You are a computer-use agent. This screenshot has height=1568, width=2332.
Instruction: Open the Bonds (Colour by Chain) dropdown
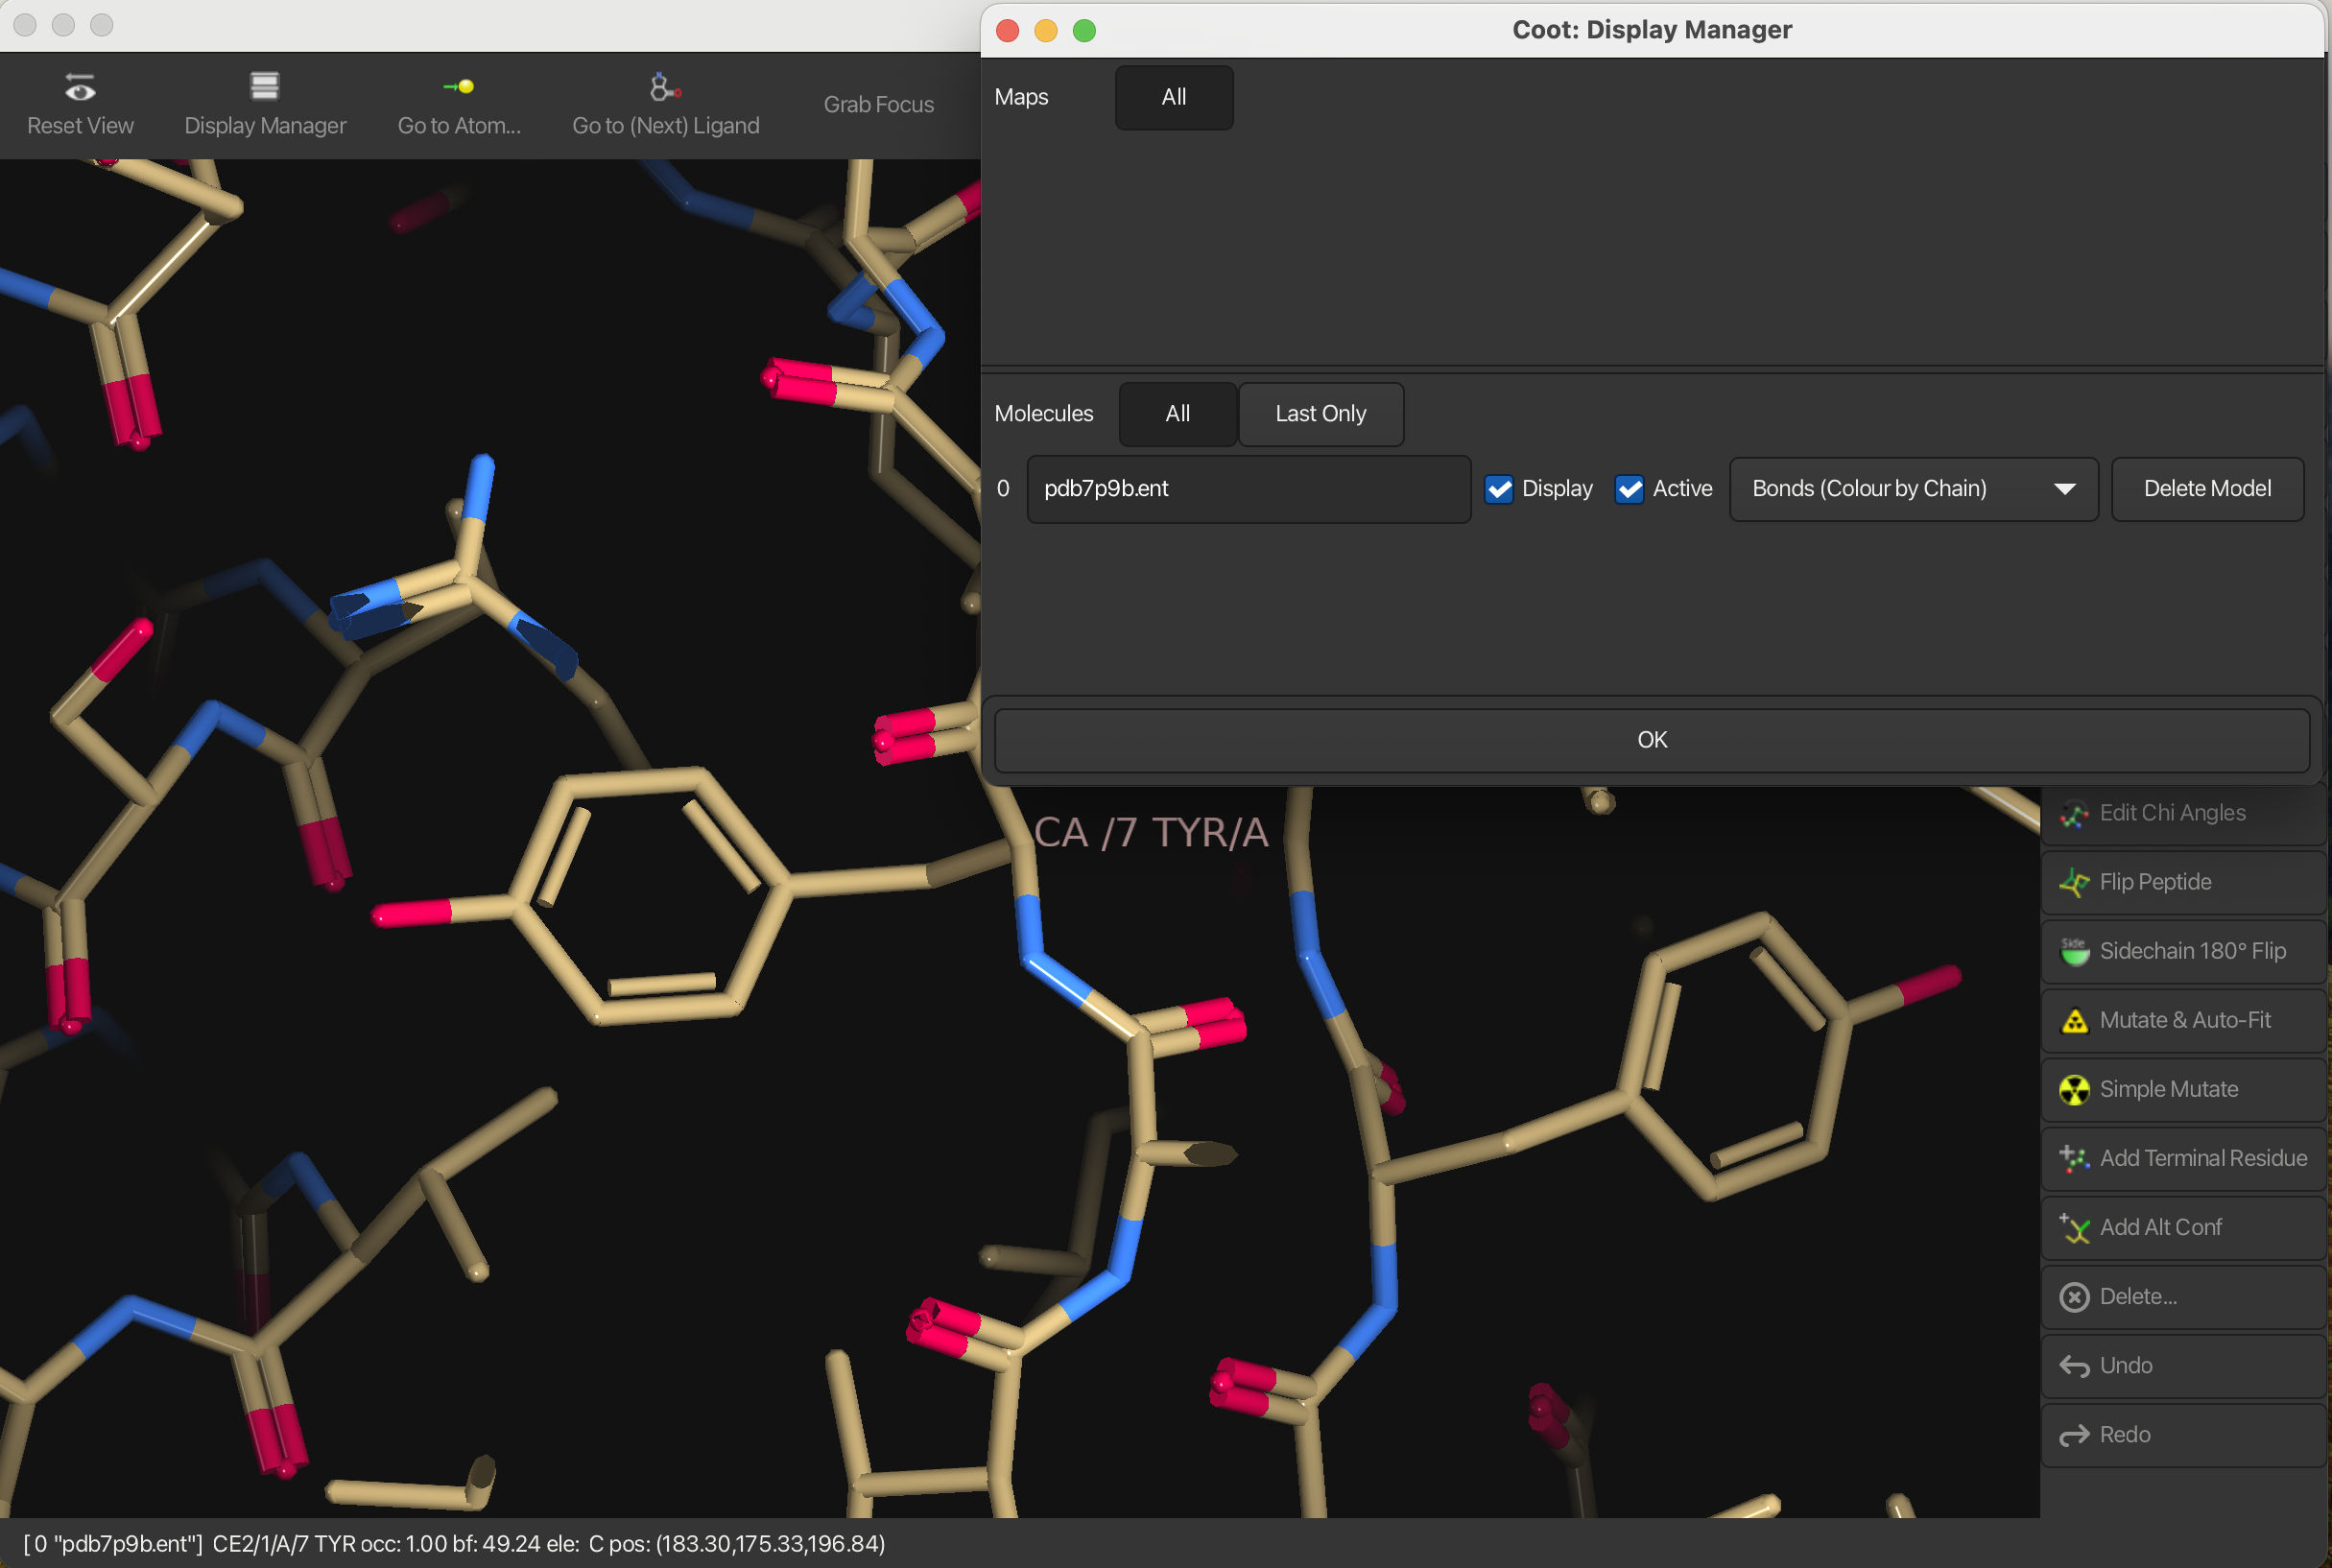tap(1912, 489)
